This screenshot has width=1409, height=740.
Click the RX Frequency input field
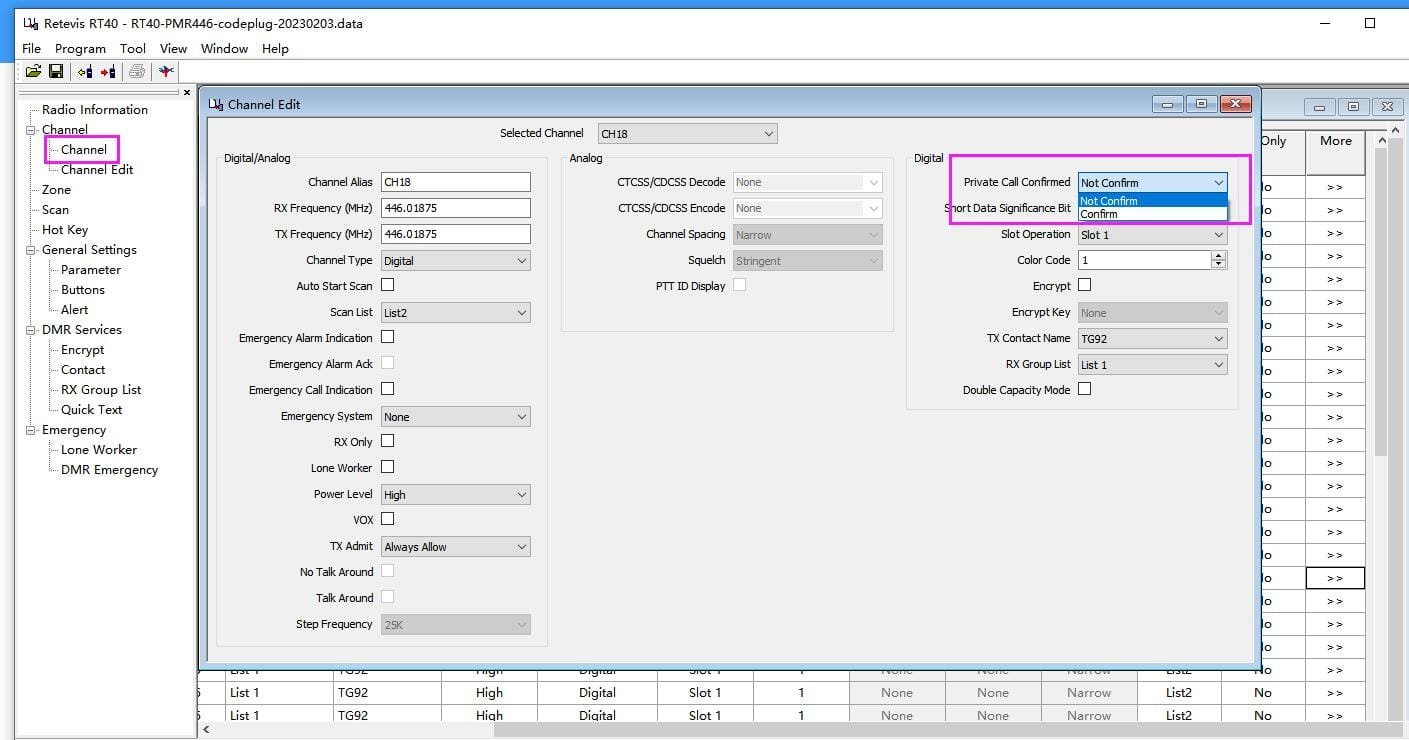point(455,208)
